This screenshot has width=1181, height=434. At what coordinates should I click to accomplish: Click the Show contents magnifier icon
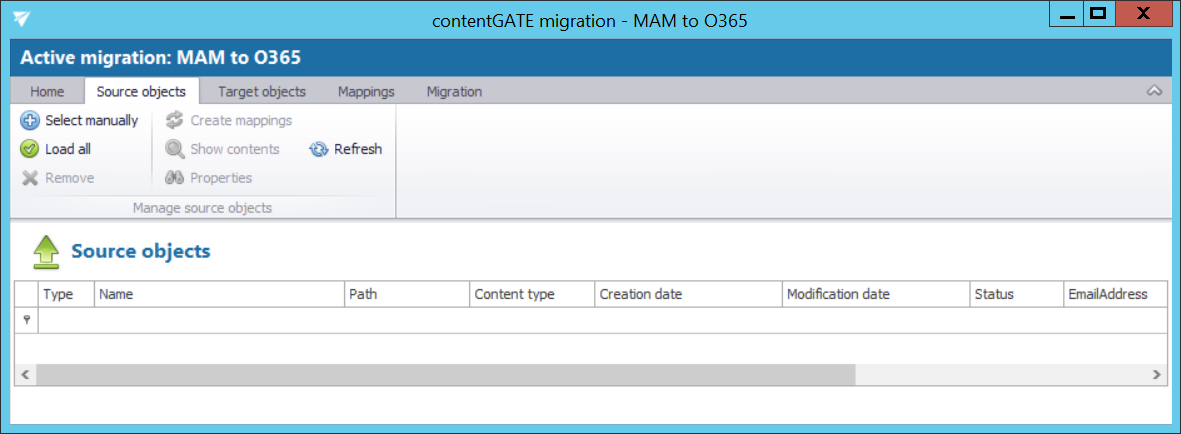tap(175, 149)
